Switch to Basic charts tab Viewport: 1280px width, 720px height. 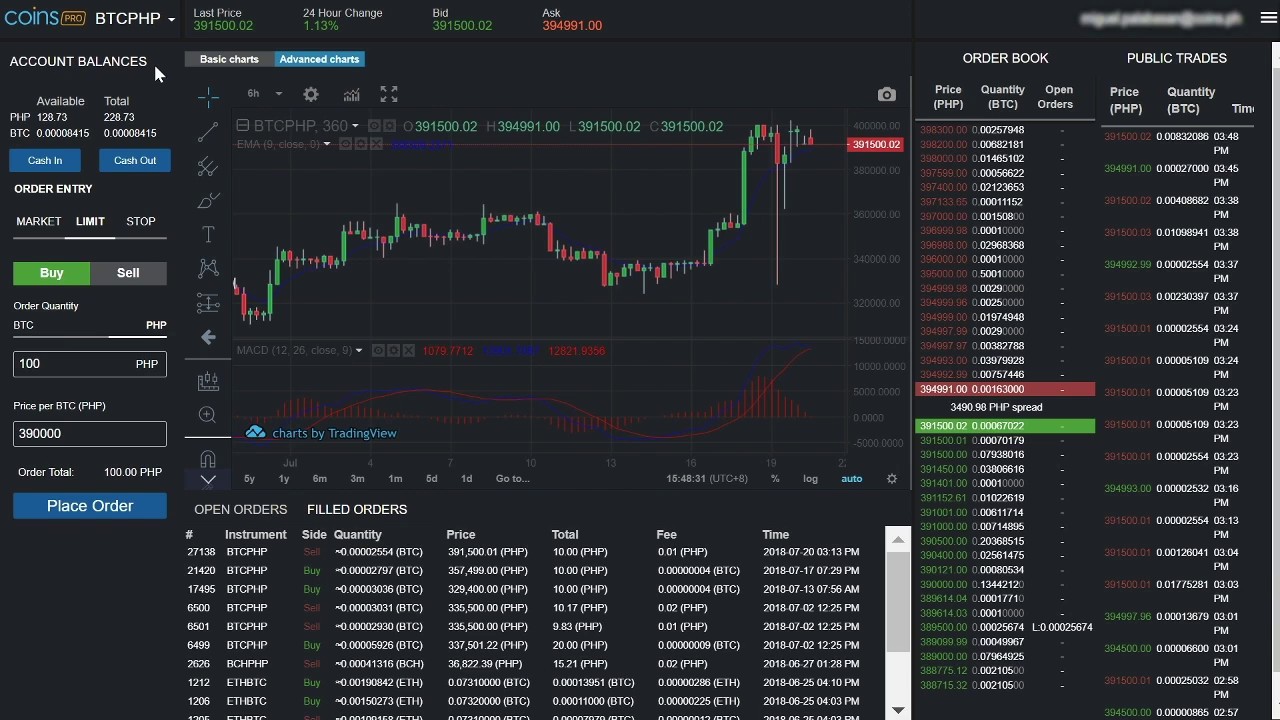pyautogui.click(x=229, y=59)
